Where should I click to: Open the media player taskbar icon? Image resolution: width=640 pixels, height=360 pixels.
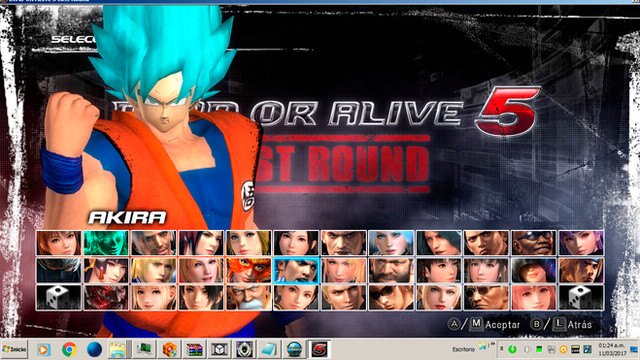[x=43, y=350]
